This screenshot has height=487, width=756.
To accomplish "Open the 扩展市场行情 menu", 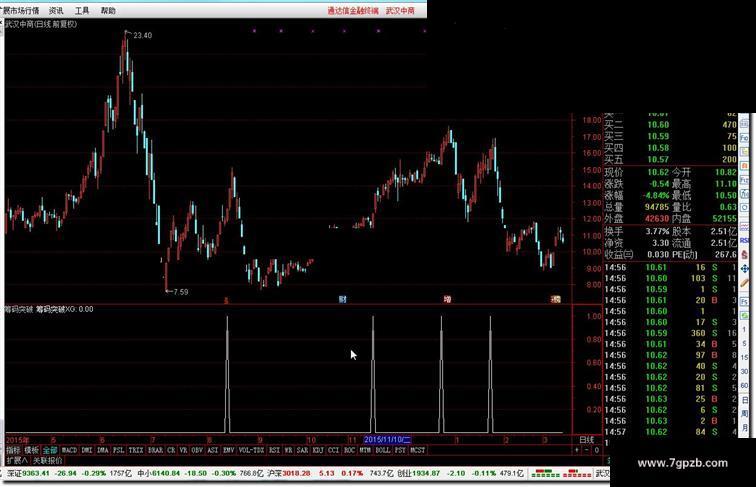I will pos(20,10).
